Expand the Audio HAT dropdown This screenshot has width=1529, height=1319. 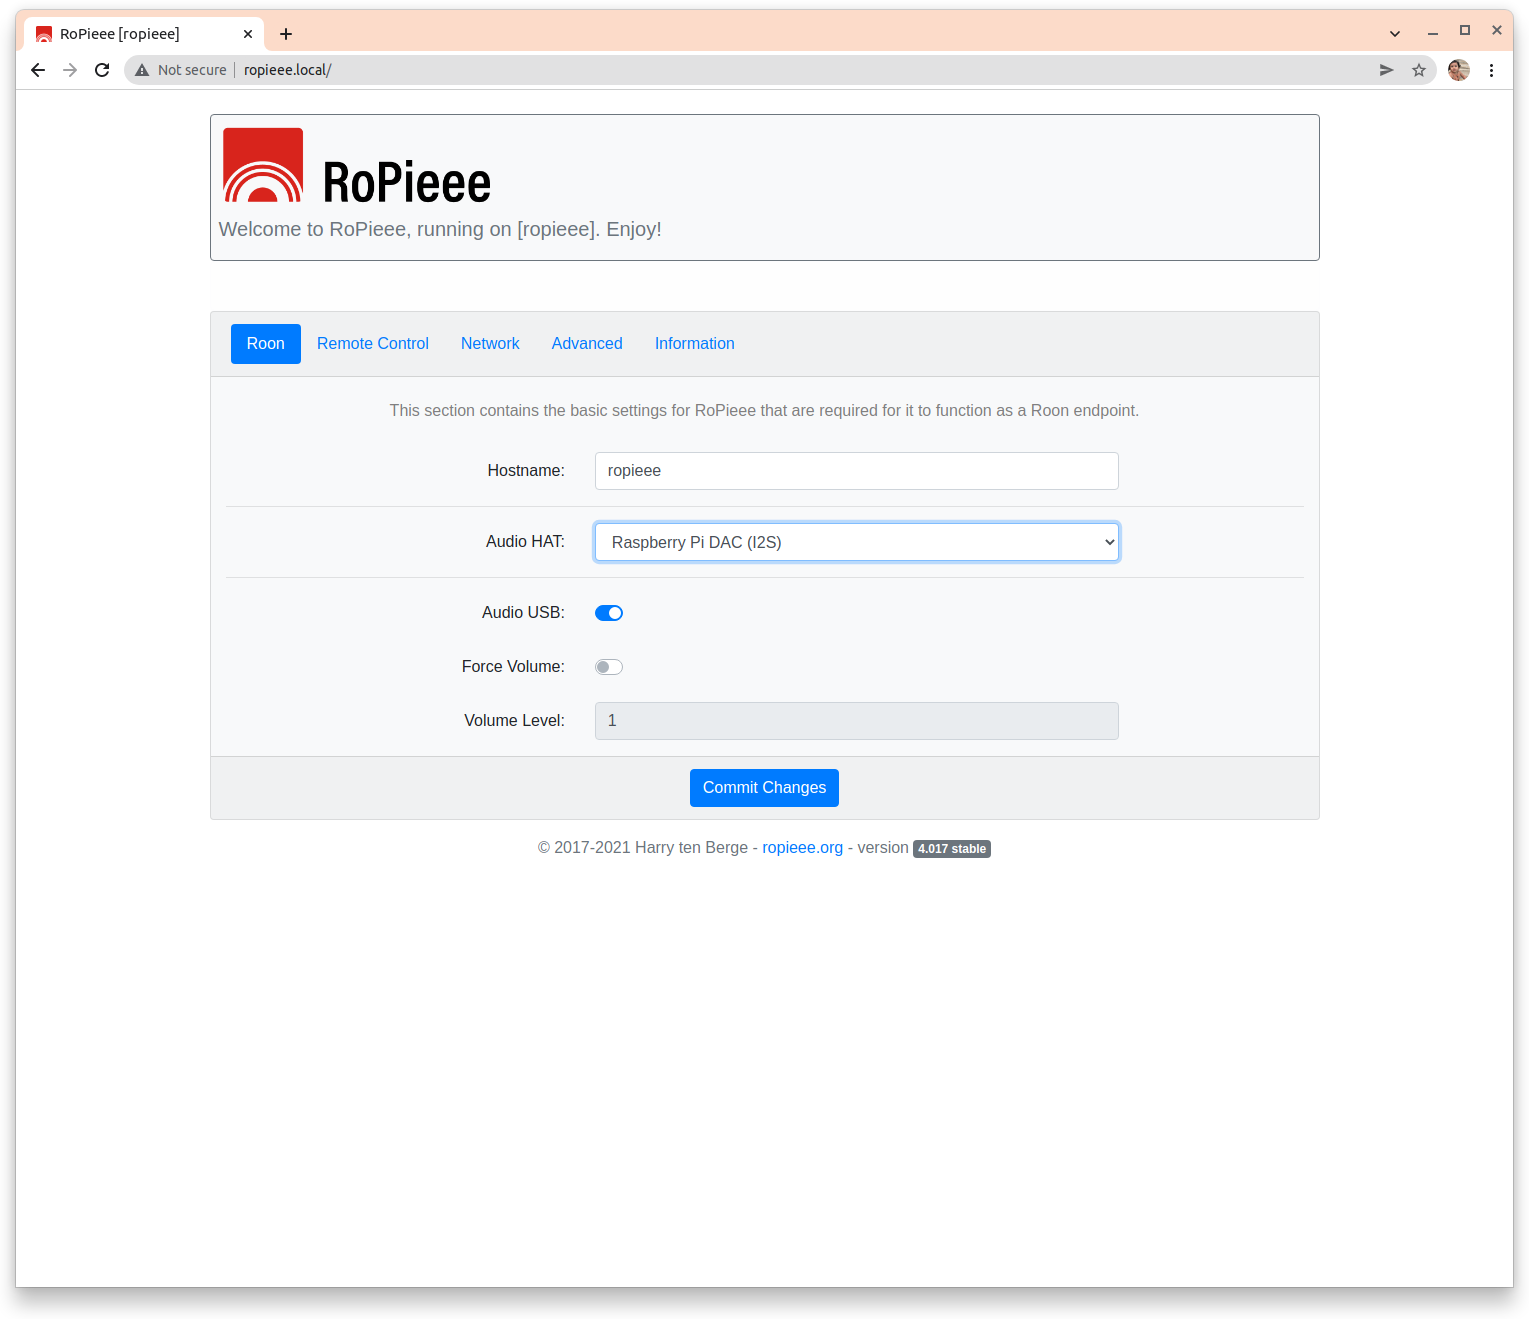857,542
